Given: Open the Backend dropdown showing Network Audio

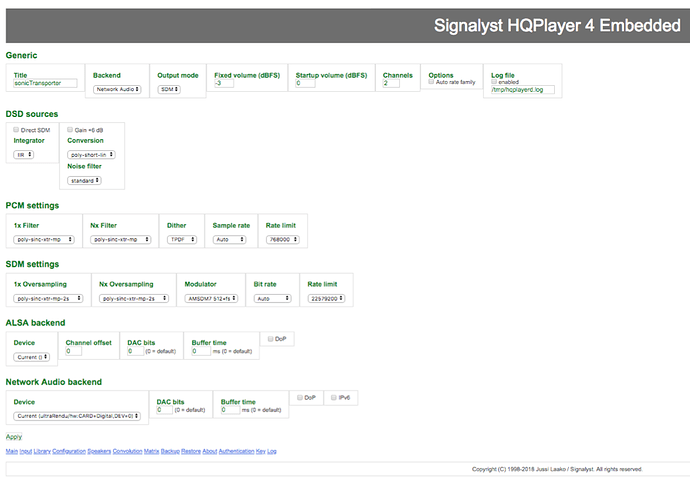Looking at the screenshot, I should click(117, 89).
